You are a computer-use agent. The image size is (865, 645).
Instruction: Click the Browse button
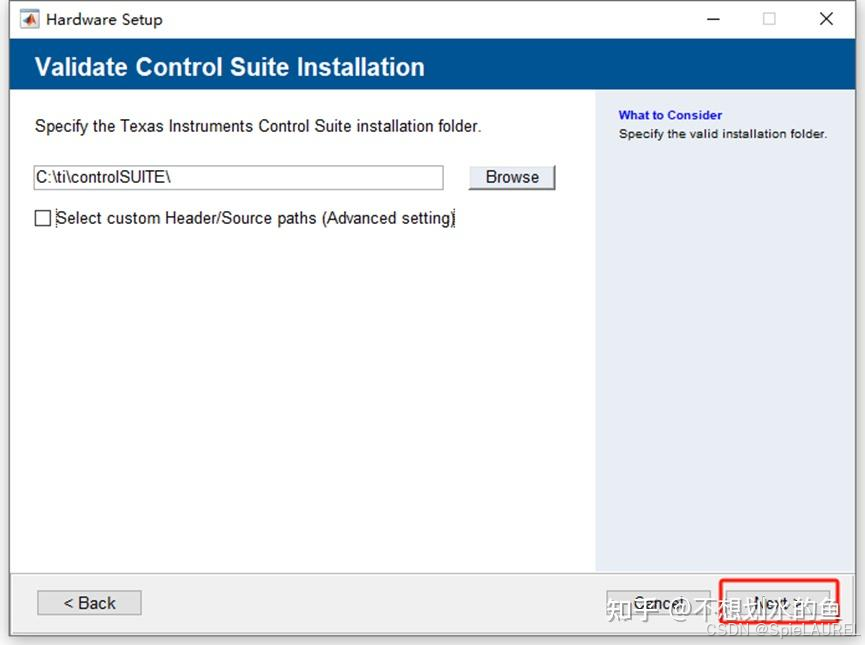pyautogui.click(x=512, y=177)
